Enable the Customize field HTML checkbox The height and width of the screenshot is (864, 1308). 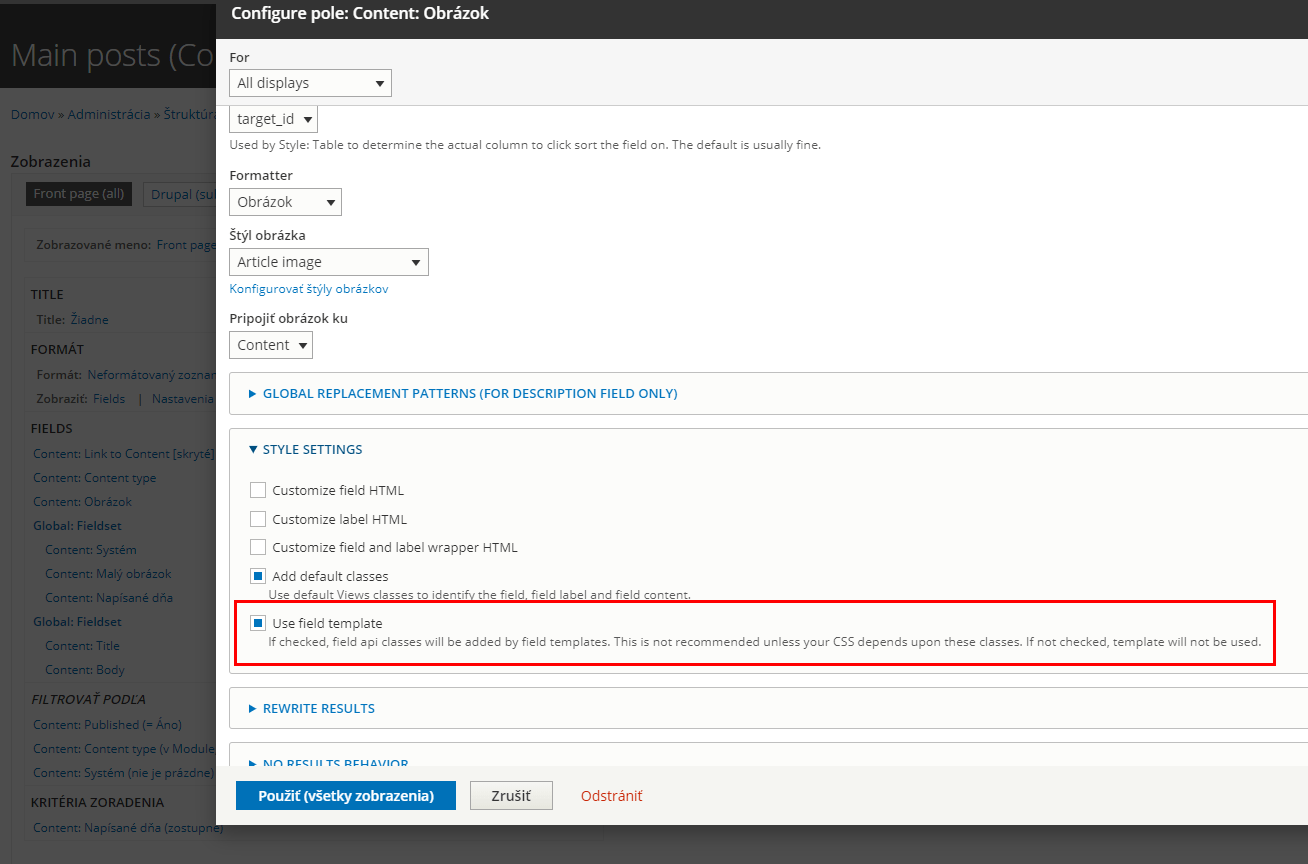point(257,490)
